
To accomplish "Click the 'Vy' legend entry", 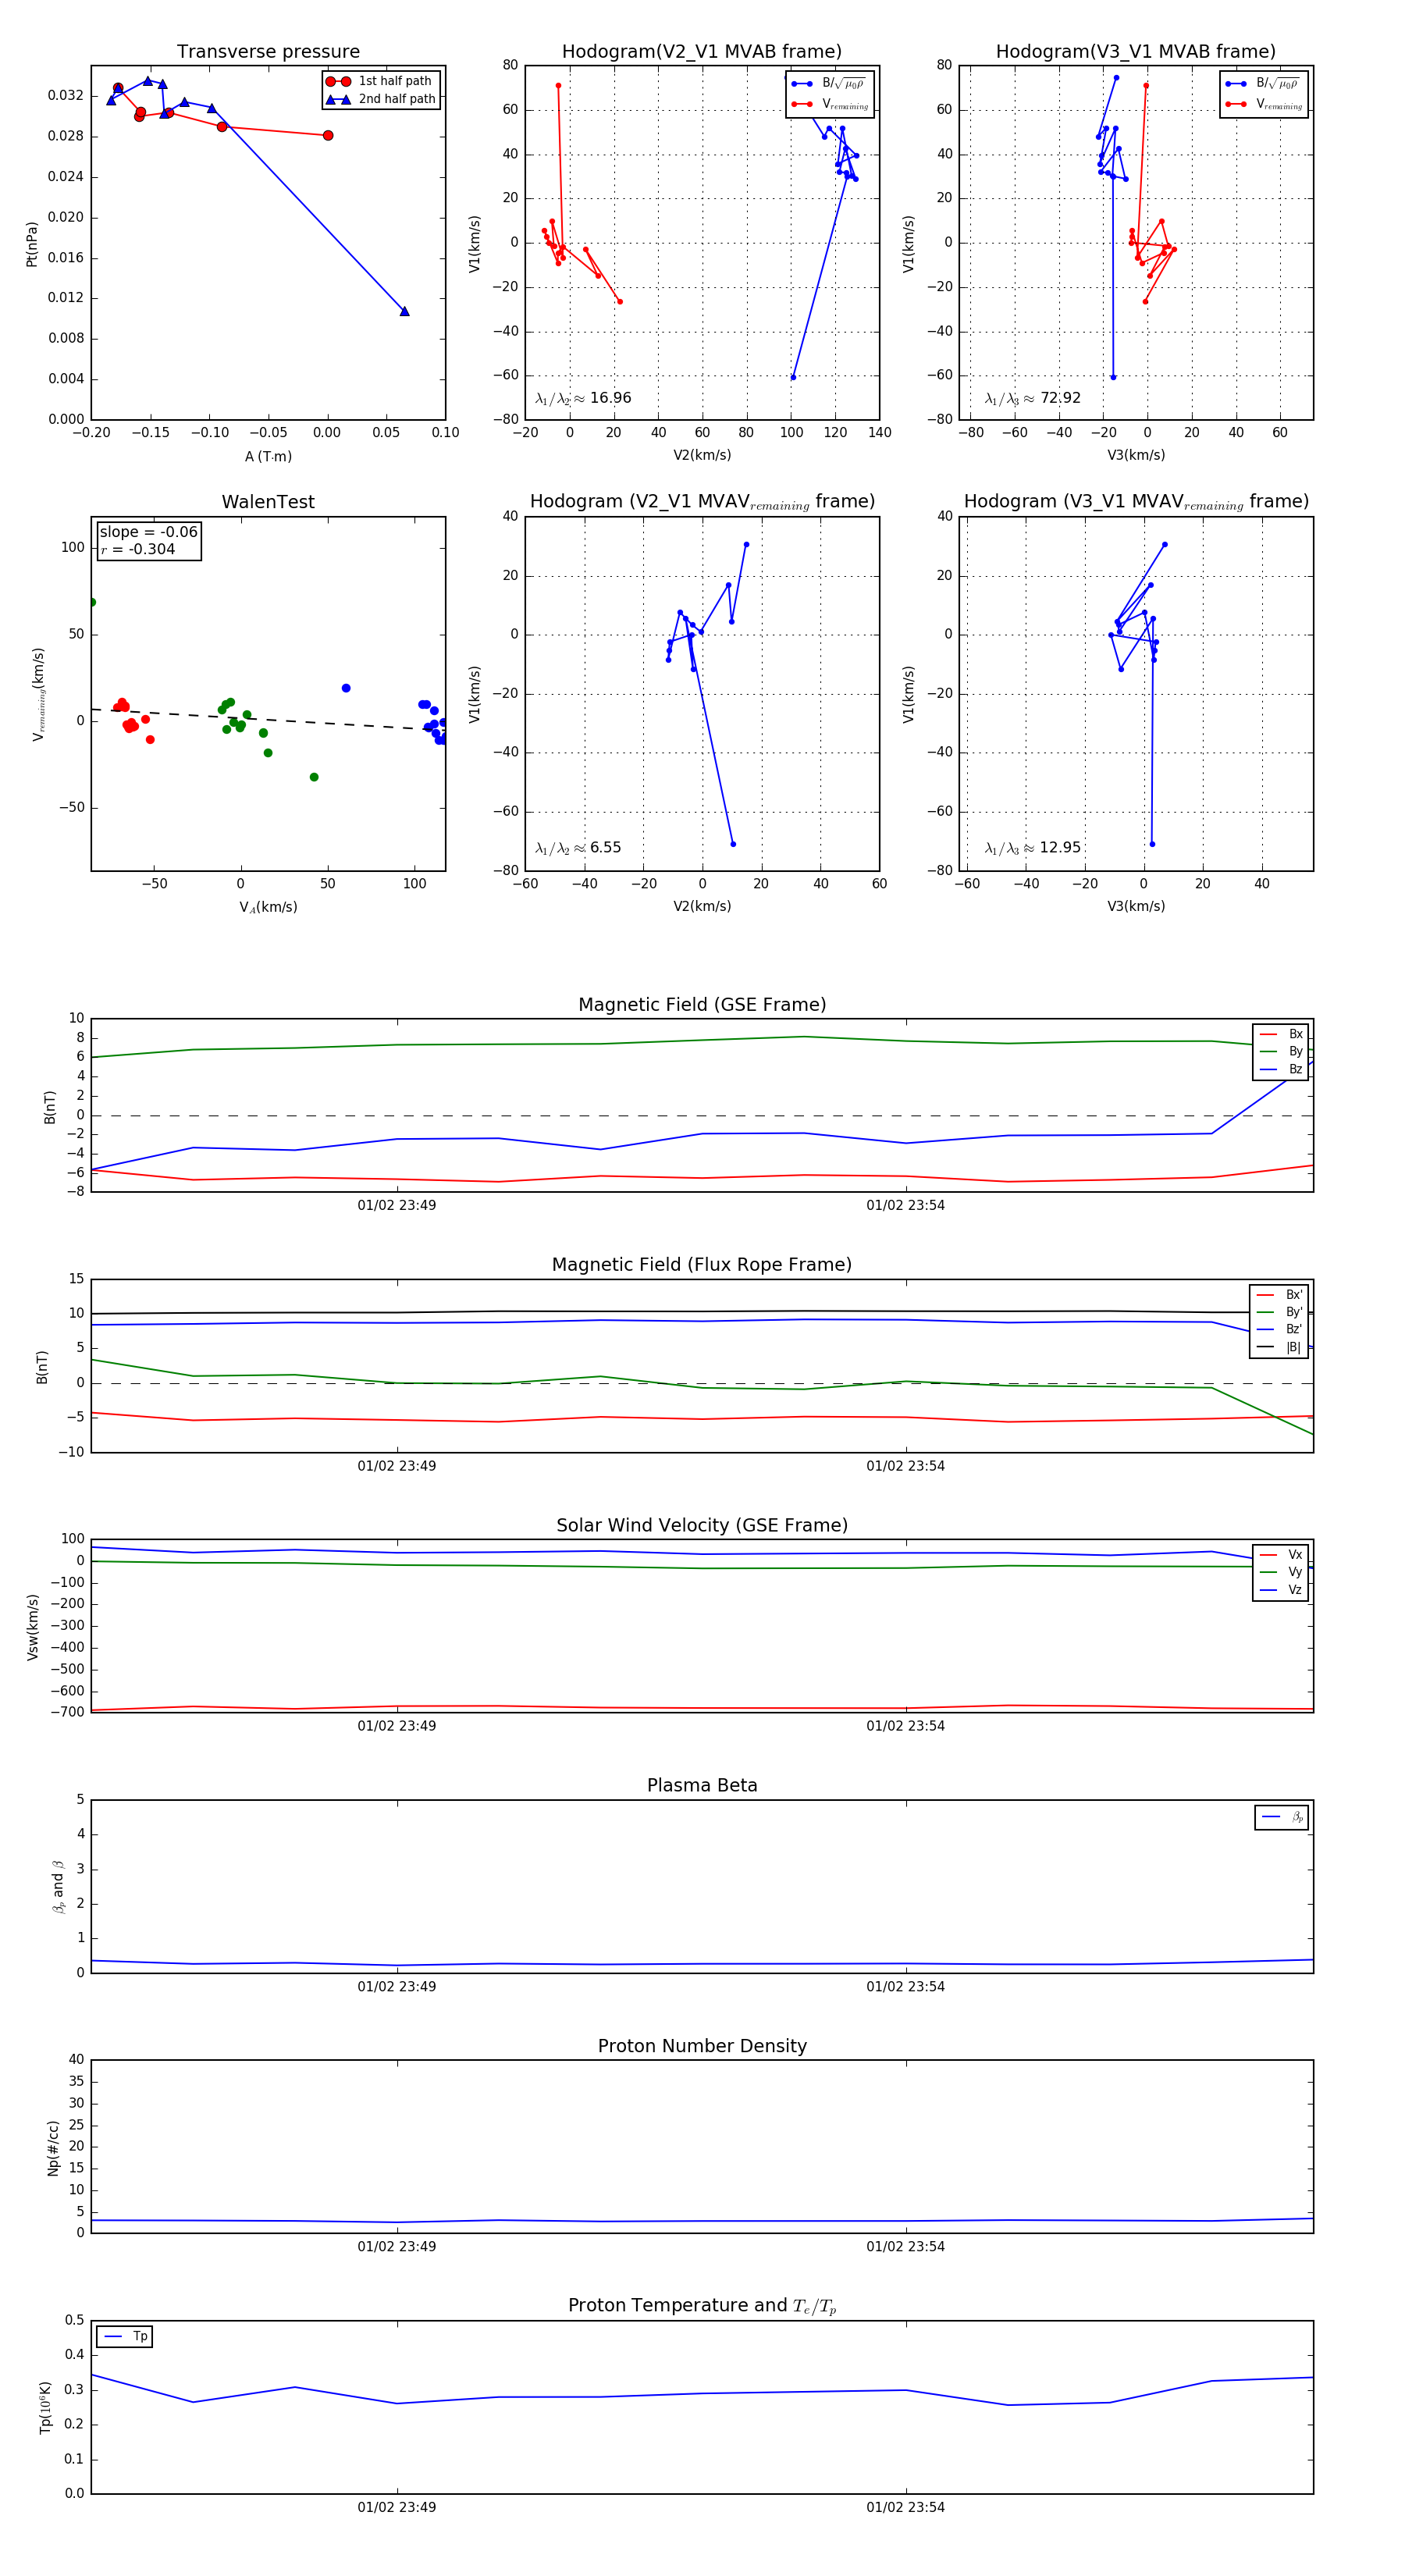I will pos(1281,1572).
